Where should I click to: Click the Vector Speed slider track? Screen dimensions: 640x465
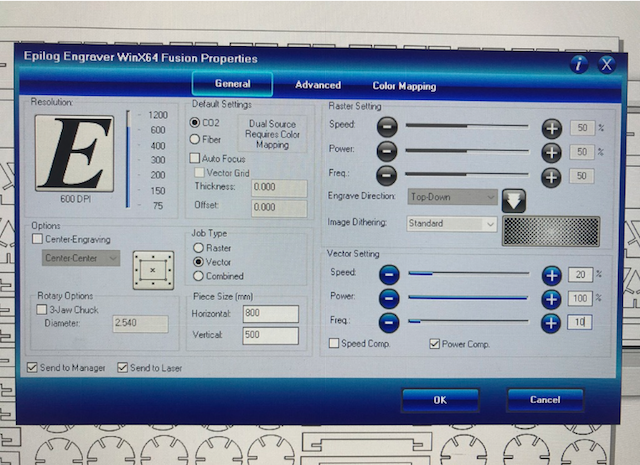coord(469,273)
